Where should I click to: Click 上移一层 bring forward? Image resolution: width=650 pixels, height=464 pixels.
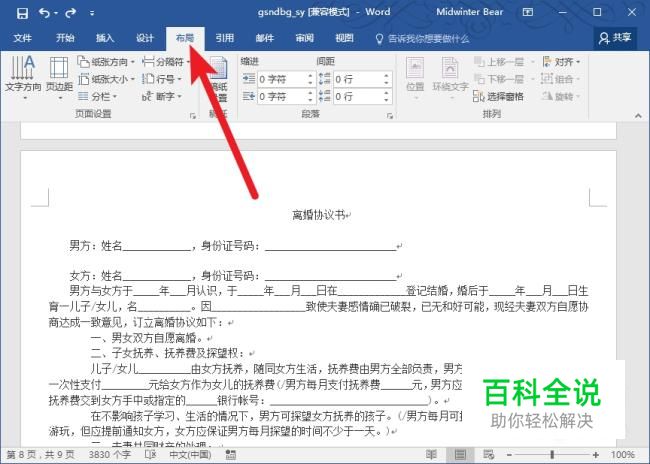[499, 62]
